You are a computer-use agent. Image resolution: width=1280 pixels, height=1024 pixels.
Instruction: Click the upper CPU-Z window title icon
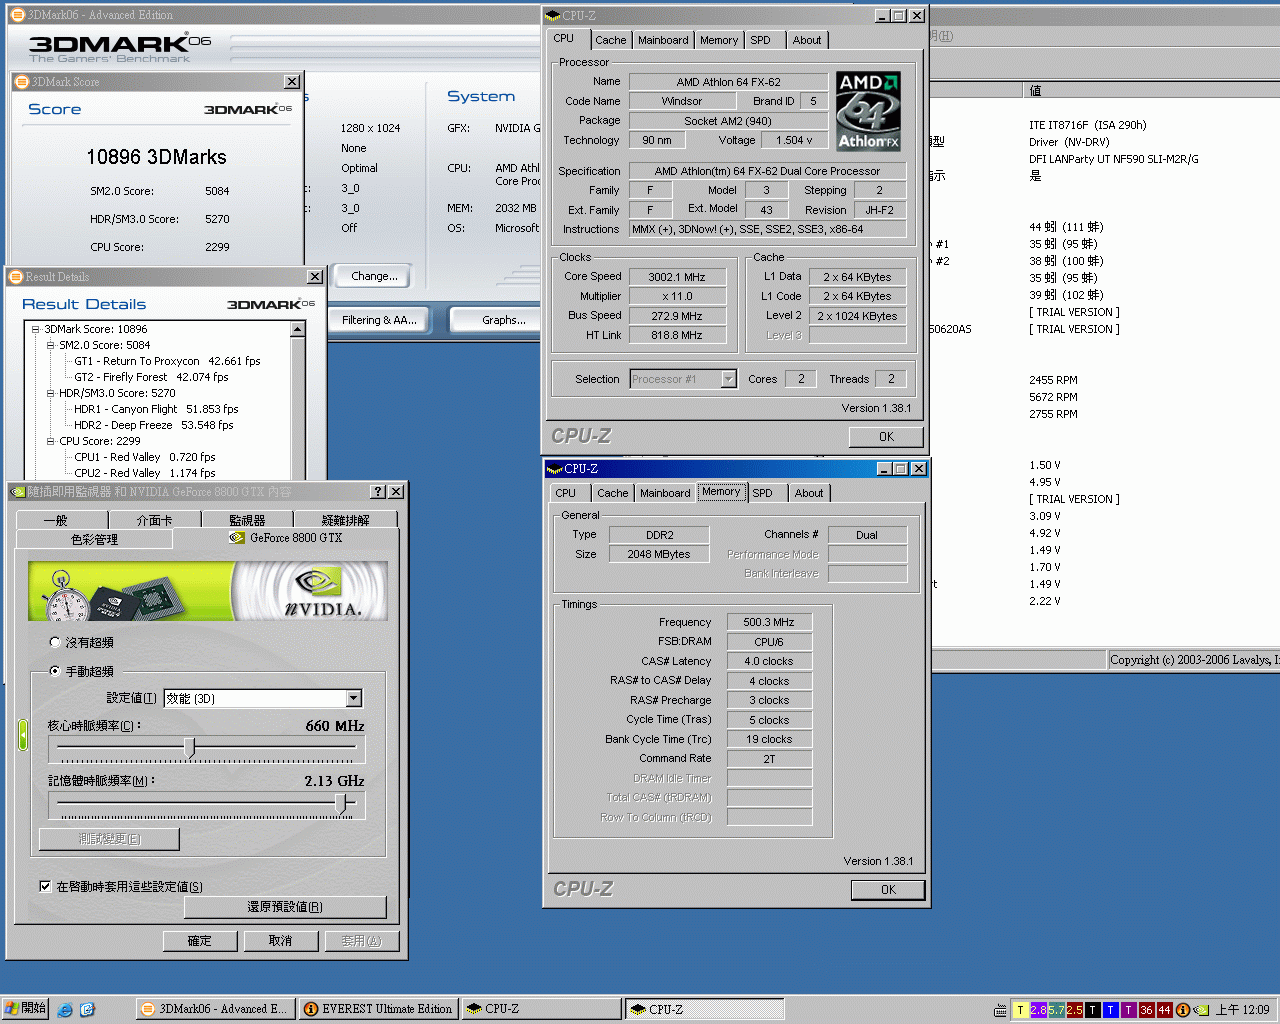[553, 16]
